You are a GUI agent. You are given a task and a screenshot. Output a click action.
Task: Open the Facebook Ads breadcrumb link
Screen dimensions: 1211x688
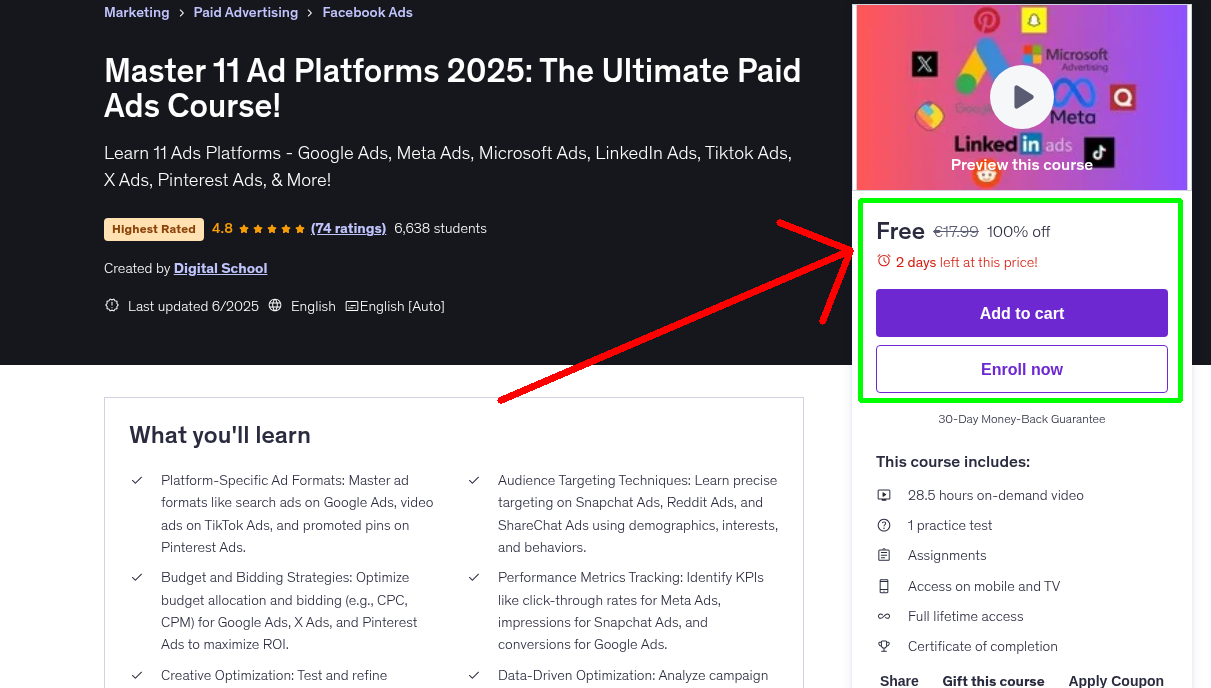click(367, 12)
